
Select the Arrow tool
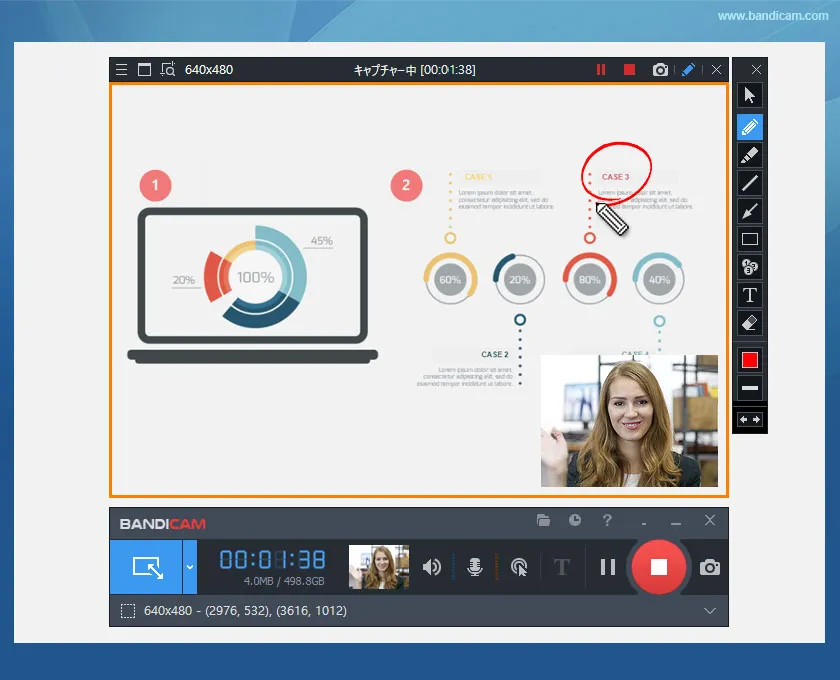coord(749,211)
